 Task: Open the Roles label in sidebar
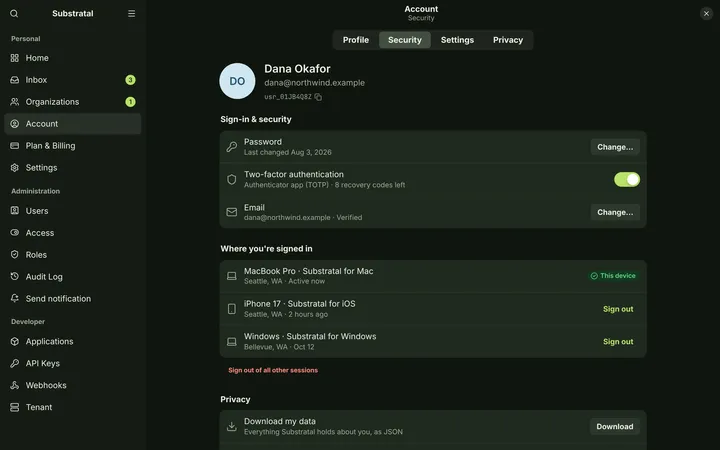[36, 255]
